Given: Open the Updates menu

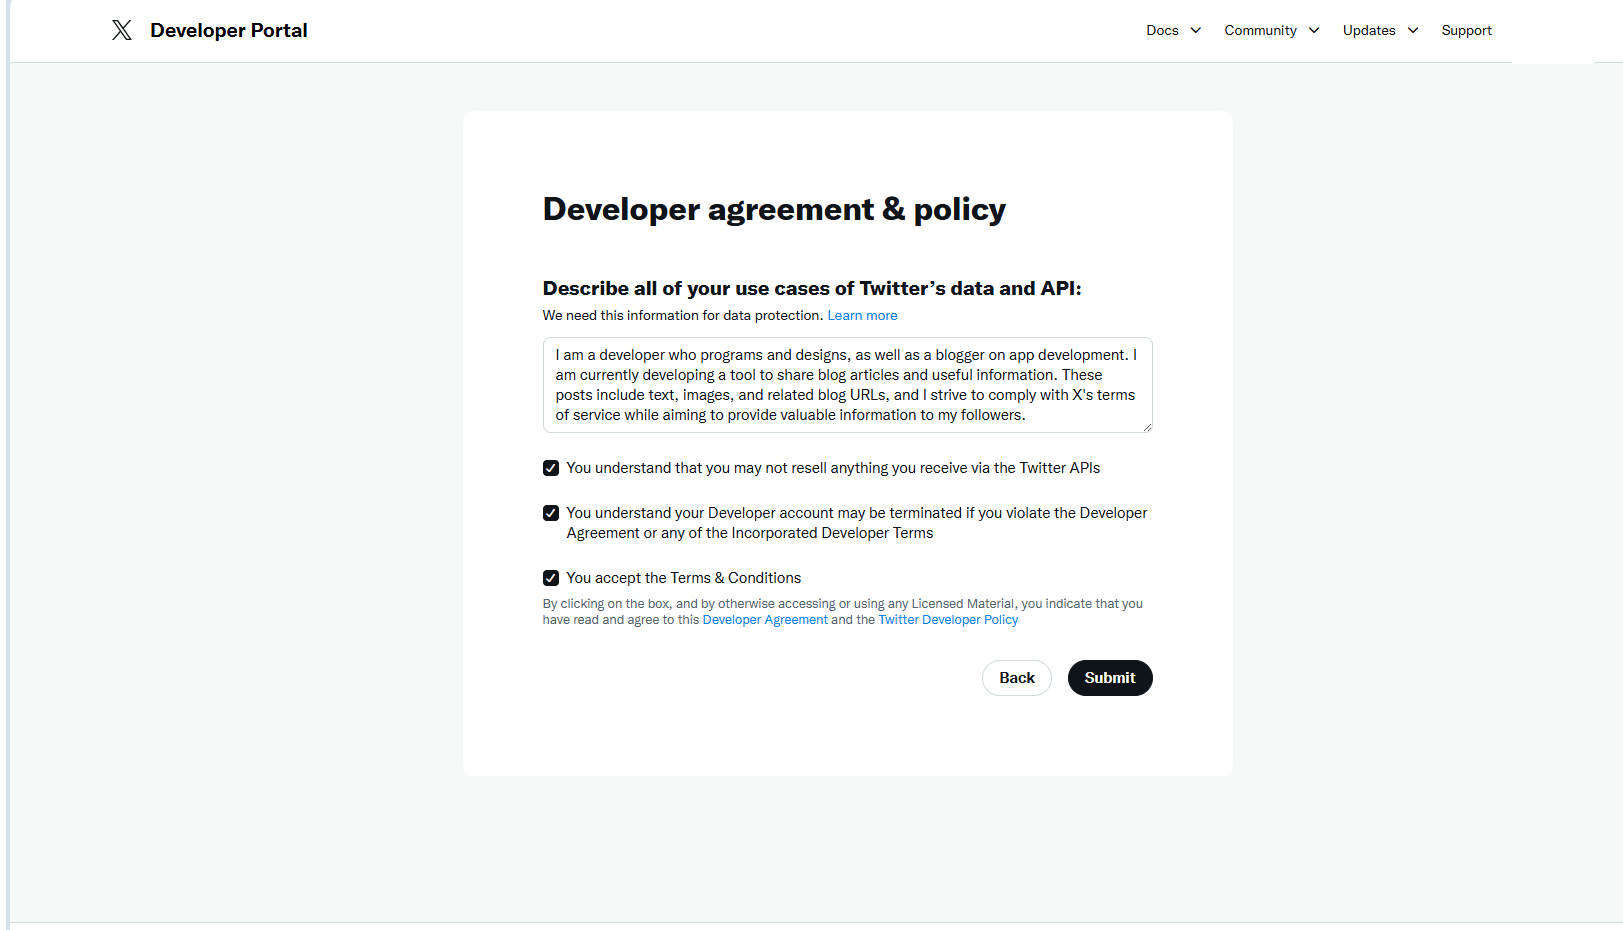Looking at the screenshot, I should [x=1369, y=30].
